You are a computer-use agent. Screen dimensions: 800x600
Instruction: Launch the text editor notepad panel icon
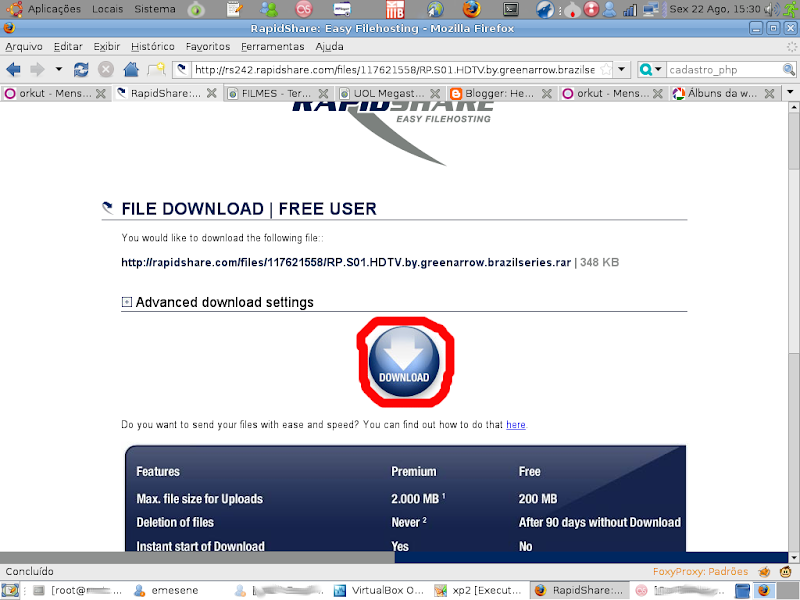pyautogui.click(x=235, y=9)
